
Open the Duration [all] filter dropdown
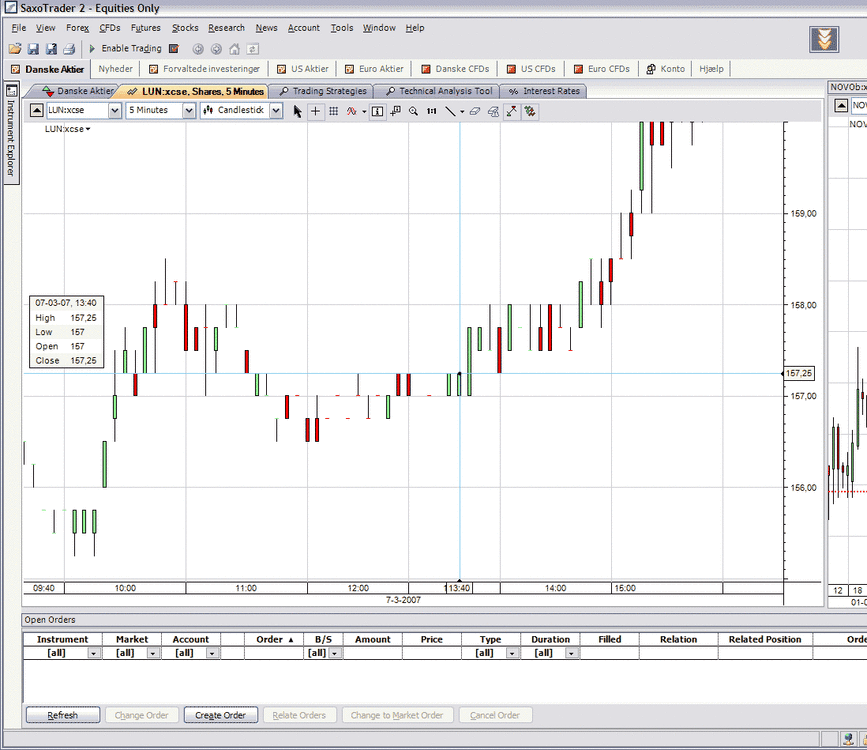pyautogui.click(x=571, y=653)
